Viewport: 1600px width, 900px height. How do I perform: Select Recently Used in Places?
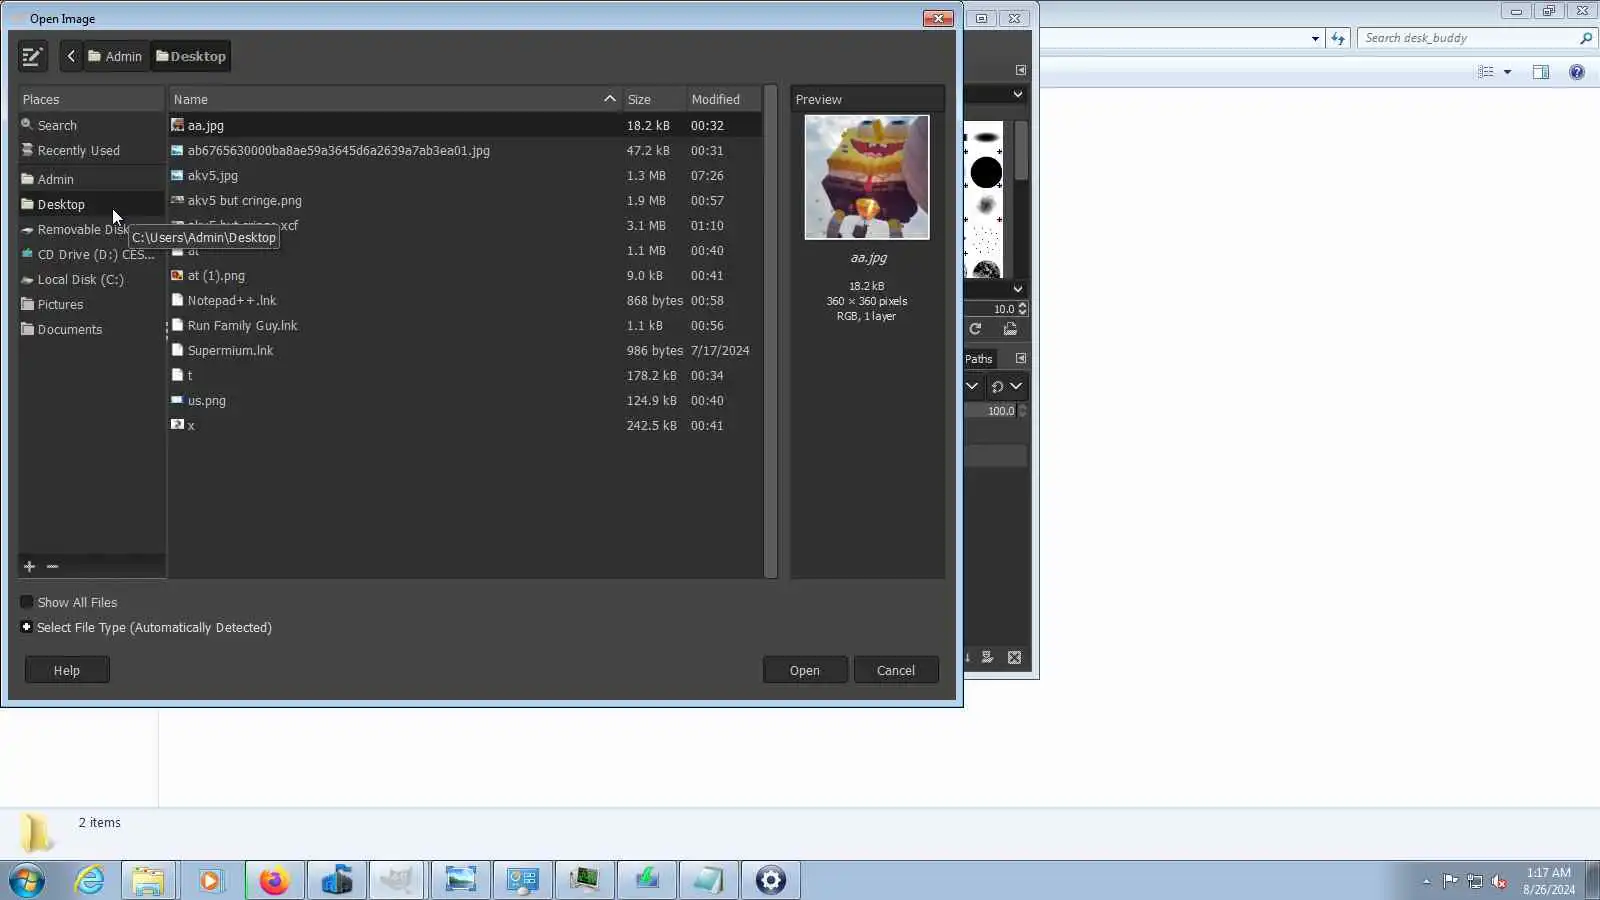[91, 151]
